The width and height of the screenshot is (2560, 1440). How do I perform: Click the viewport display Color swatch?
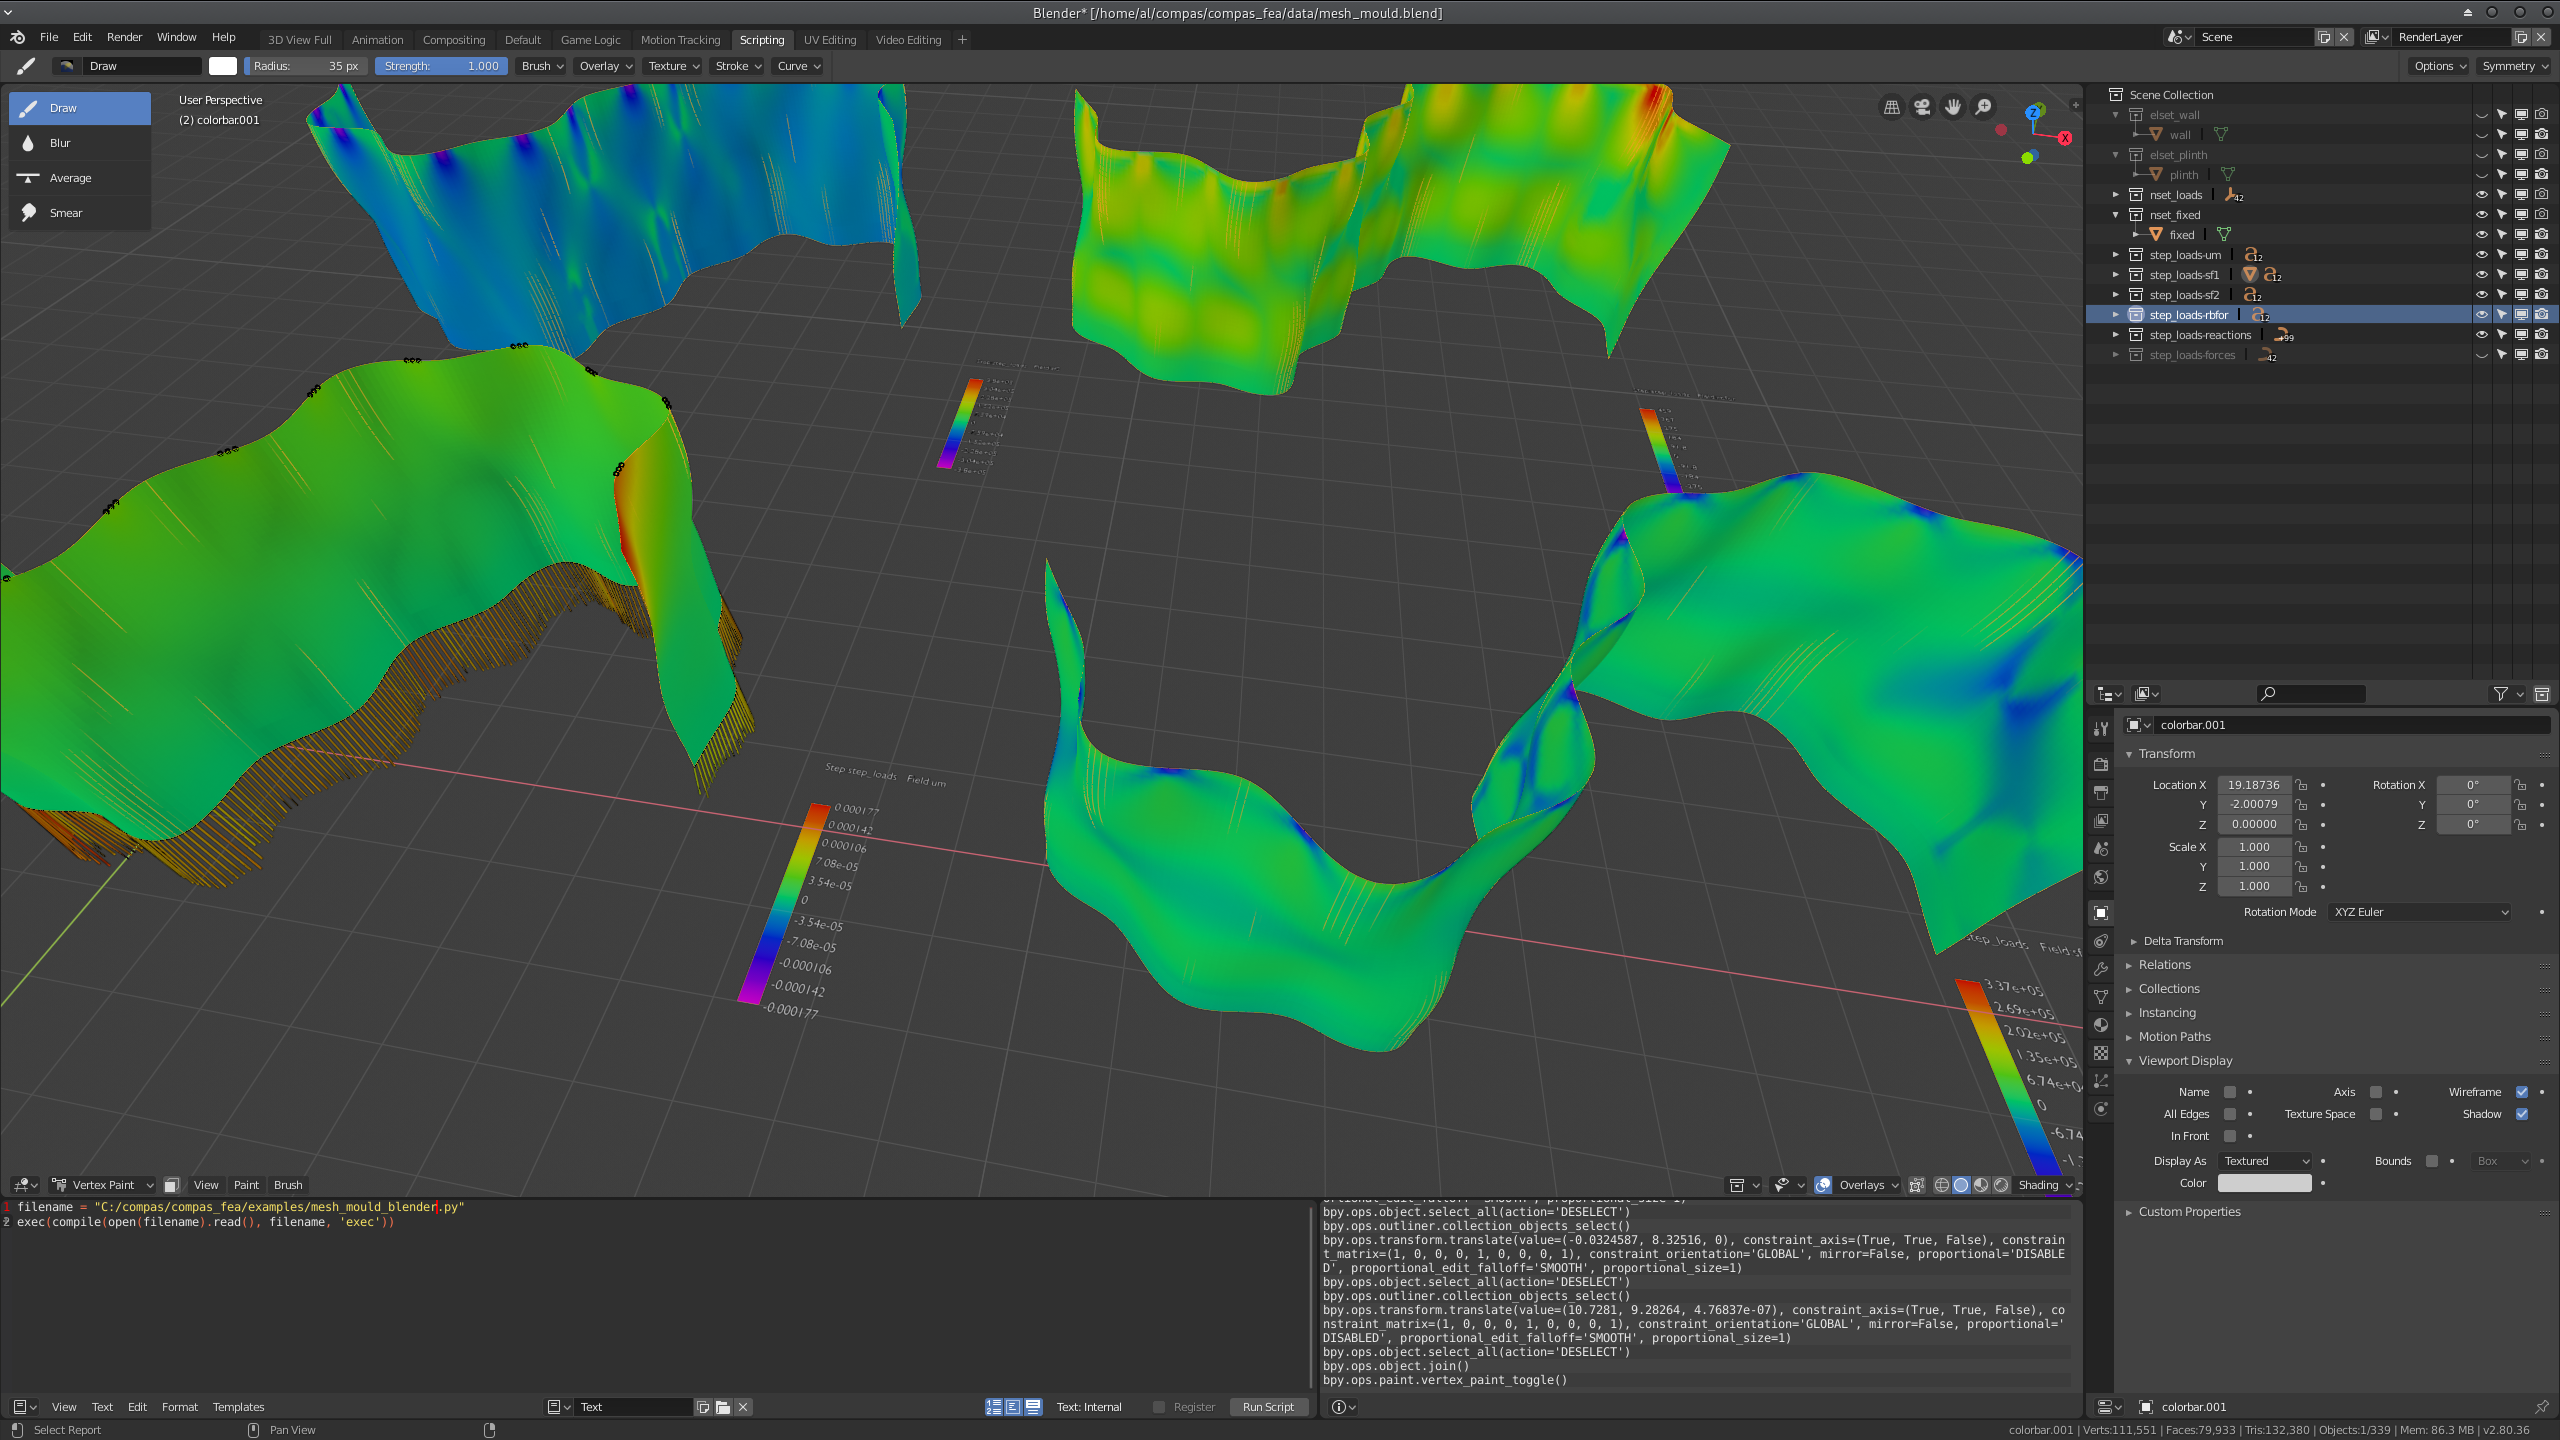2264,1182
